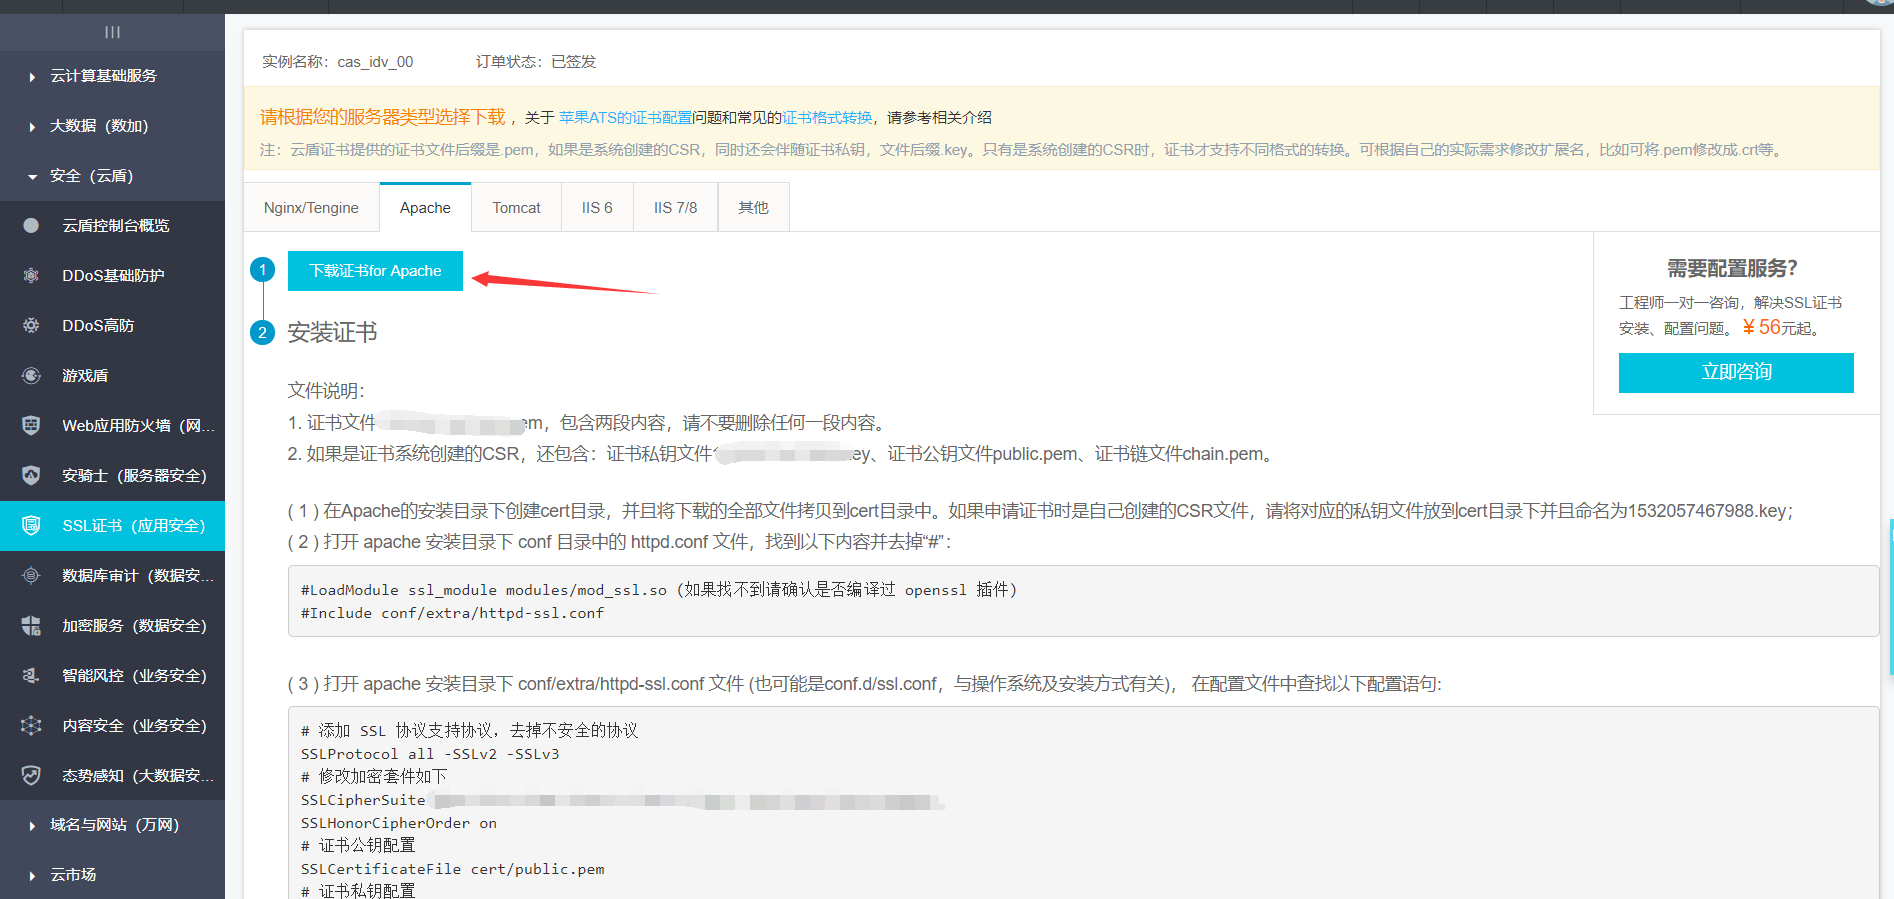Switch to the Nginx/Tengine tab

pyautogui.click(x=311, y=208)
